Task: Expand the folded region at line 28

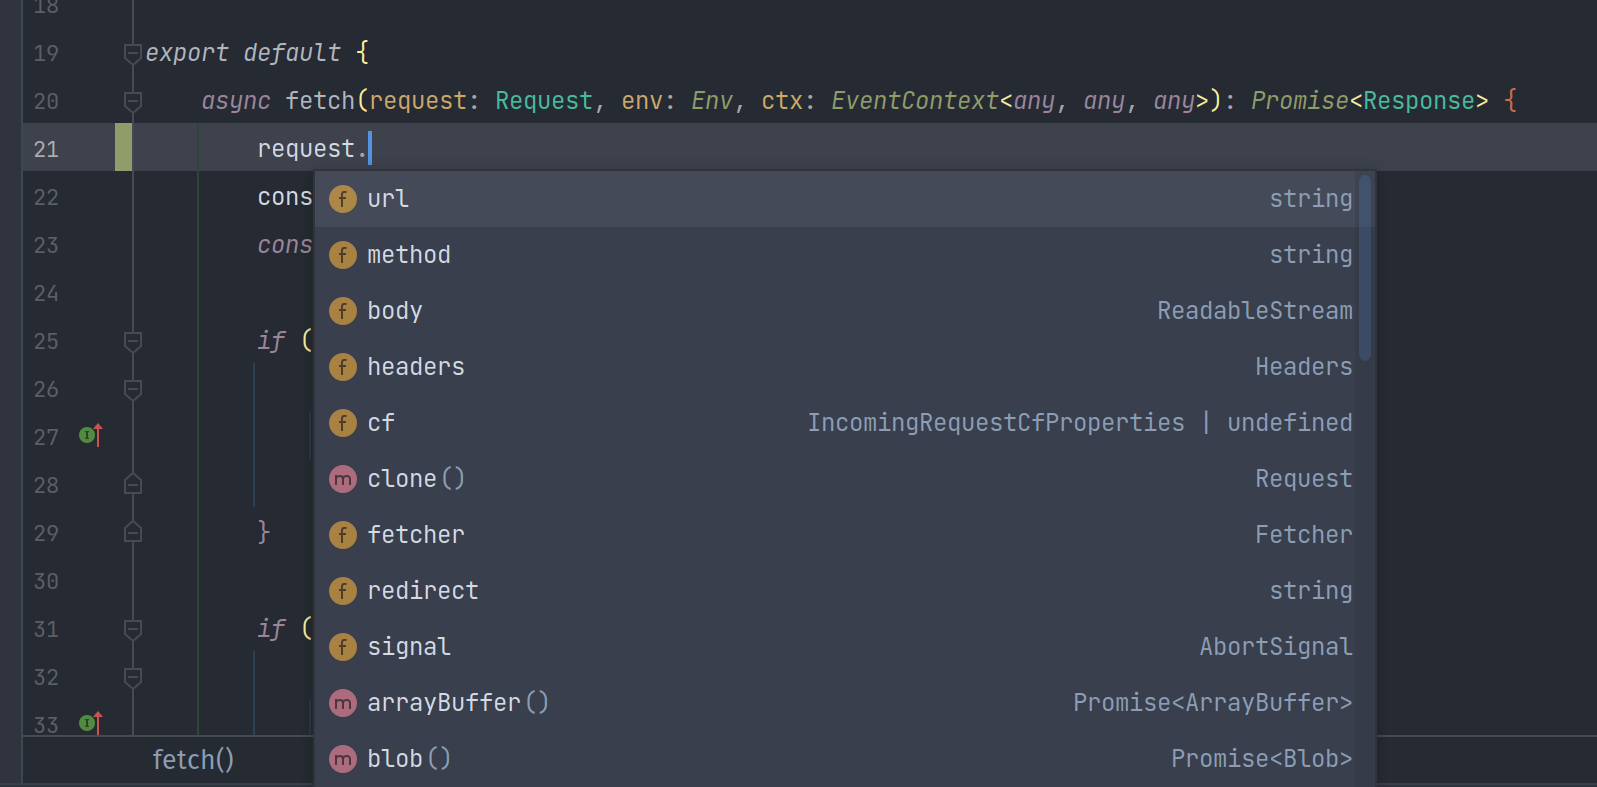Action: pyautogui.click(x=131, y=485)
